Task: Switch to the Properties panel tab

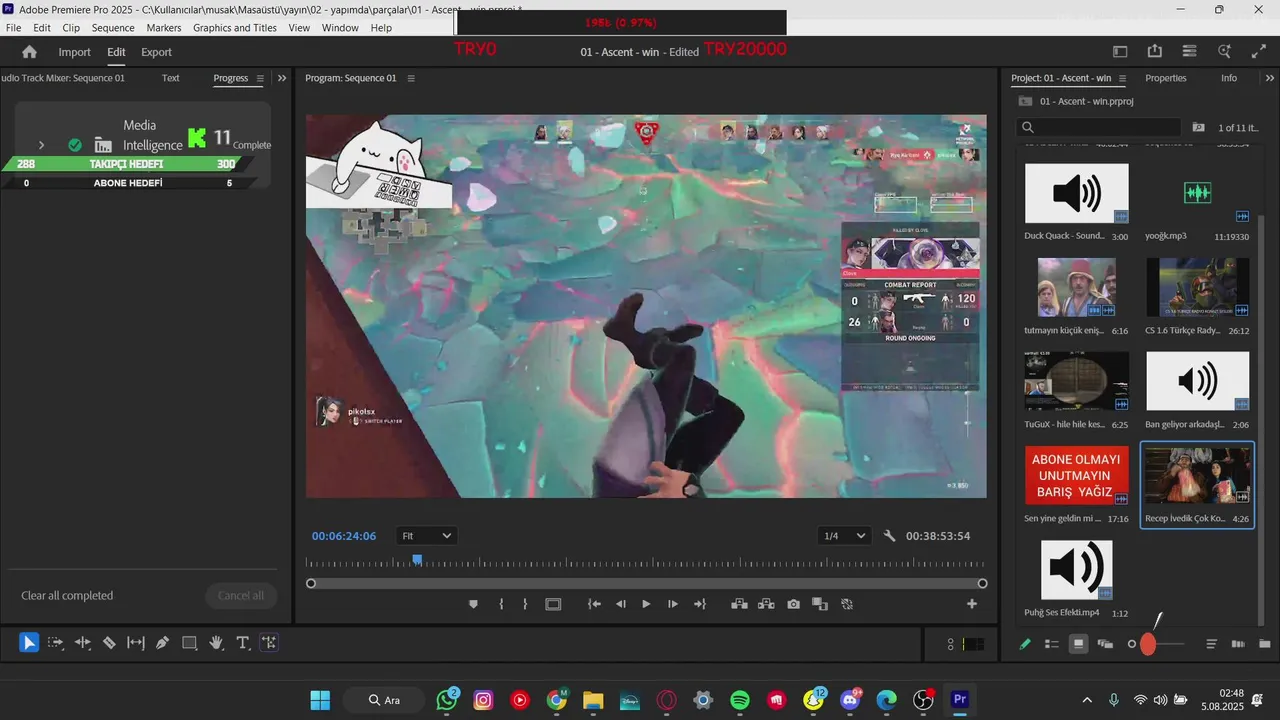Action: point(1166,78)
